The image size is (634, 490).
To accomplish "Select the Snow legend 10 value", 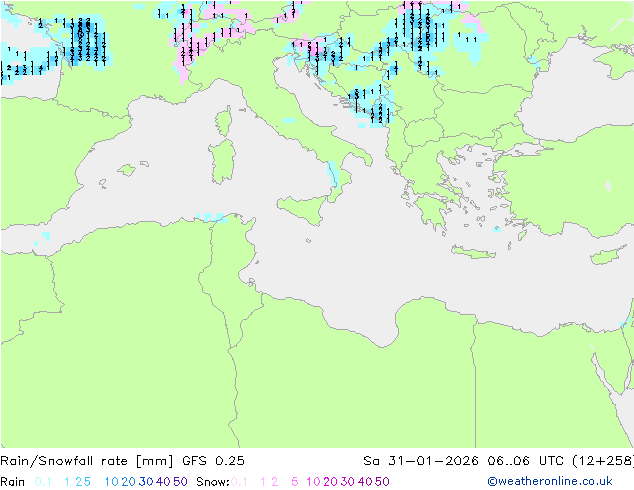I will pyautogui.click(x=313, y=482).
